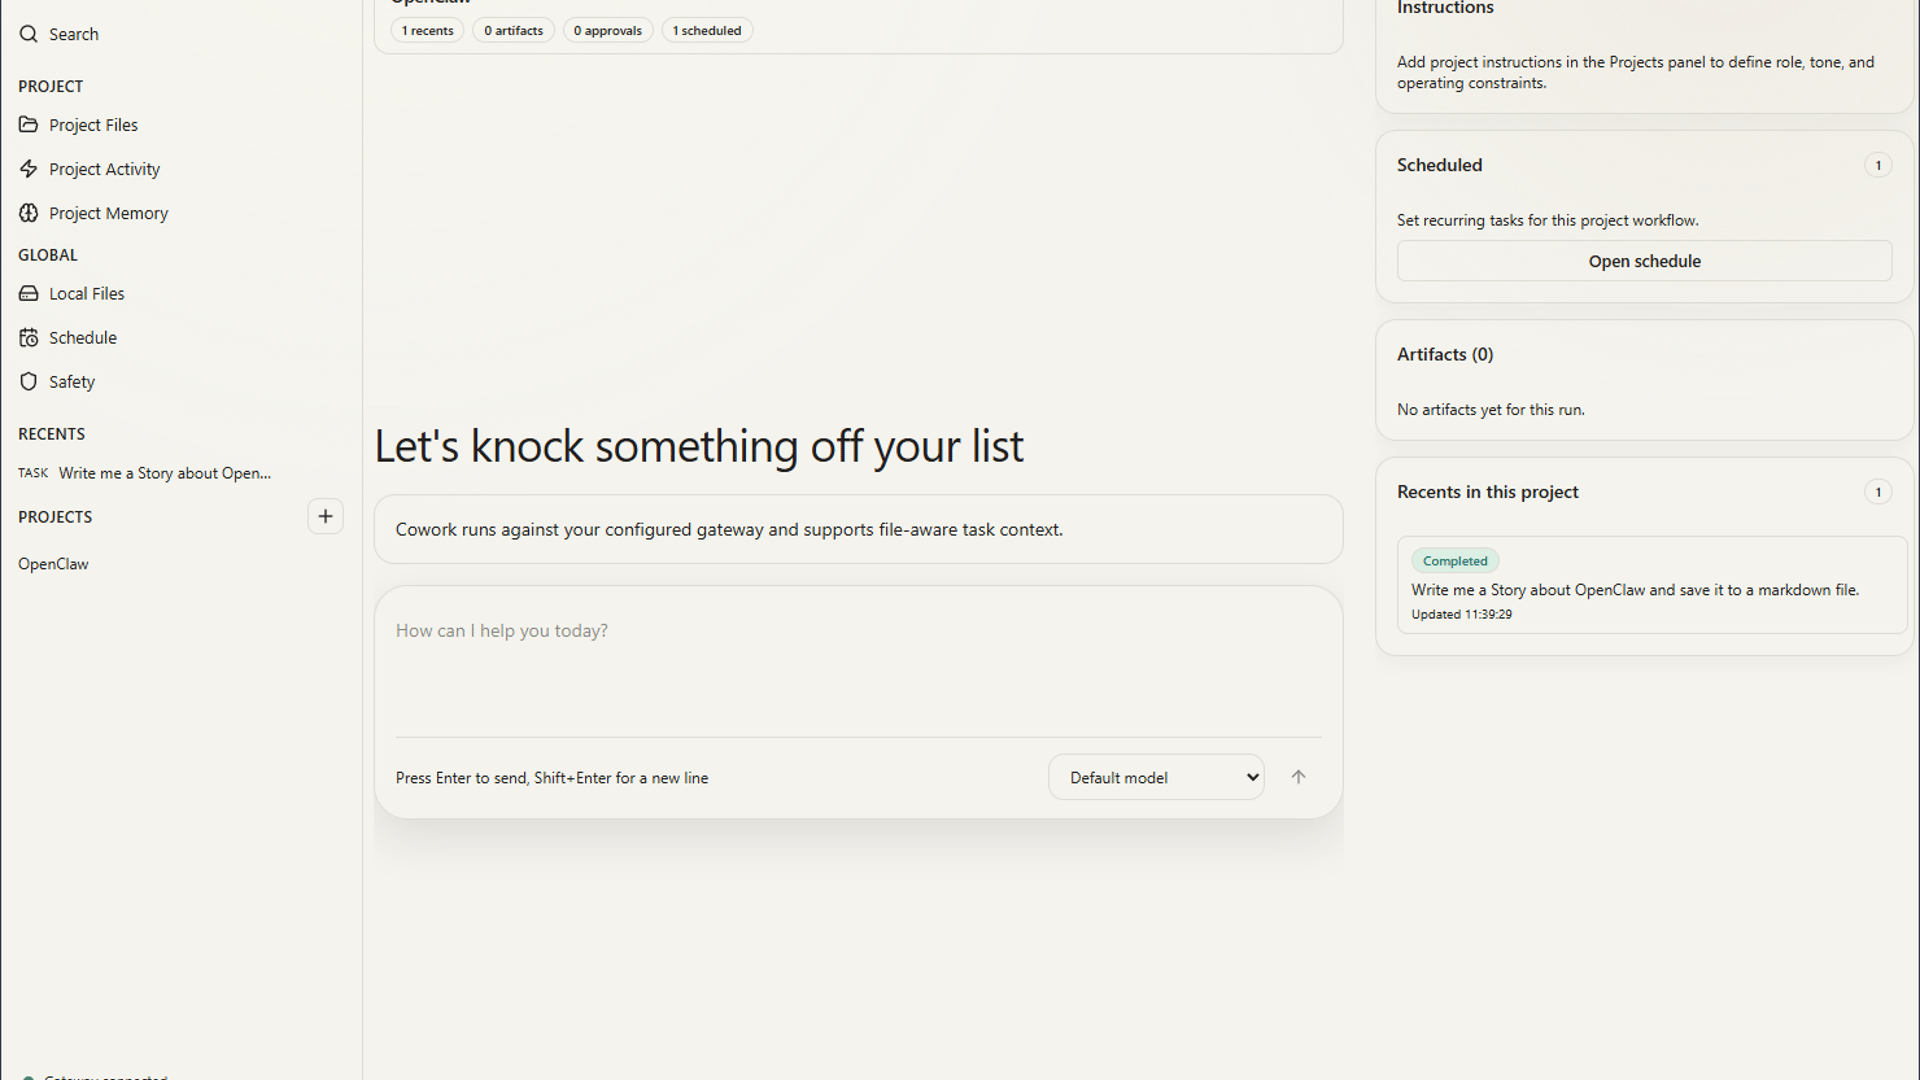Open the Schedule calendar icon

pyautogui.click(x=28, y=338)
